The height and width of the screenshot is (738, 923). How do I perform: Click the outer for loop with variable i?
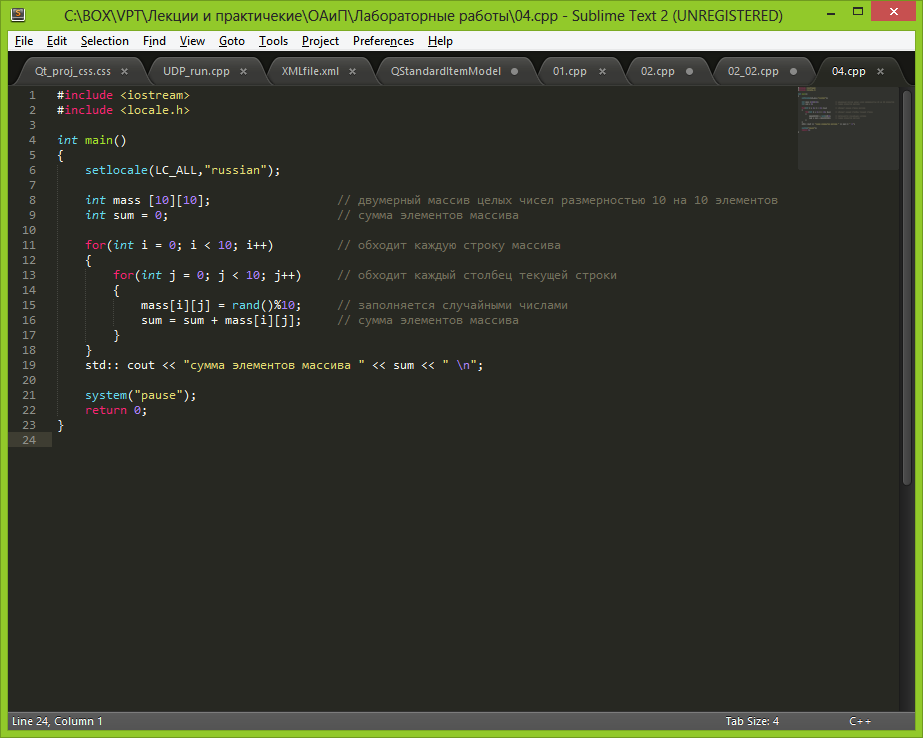[x=179, y=245]
